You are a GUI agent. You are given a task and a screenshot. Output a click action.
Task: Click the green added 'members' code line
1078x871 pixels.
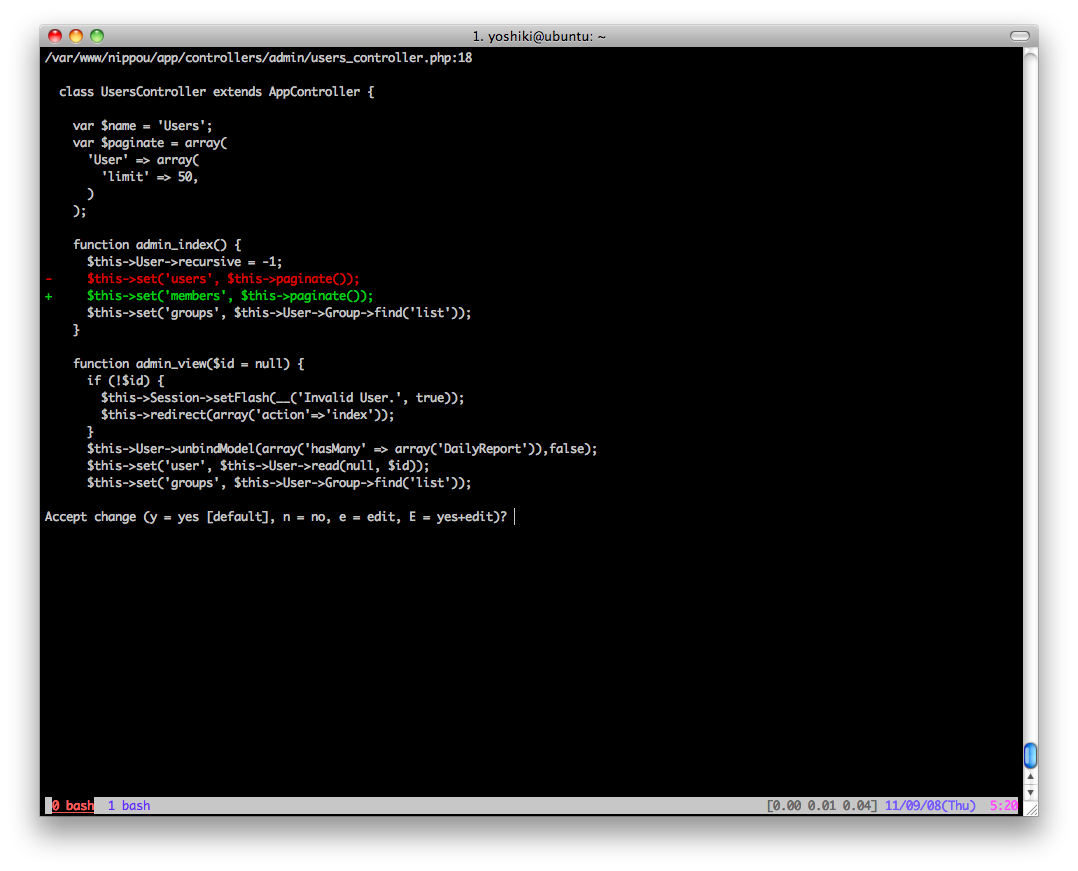[x=229, y=296]
